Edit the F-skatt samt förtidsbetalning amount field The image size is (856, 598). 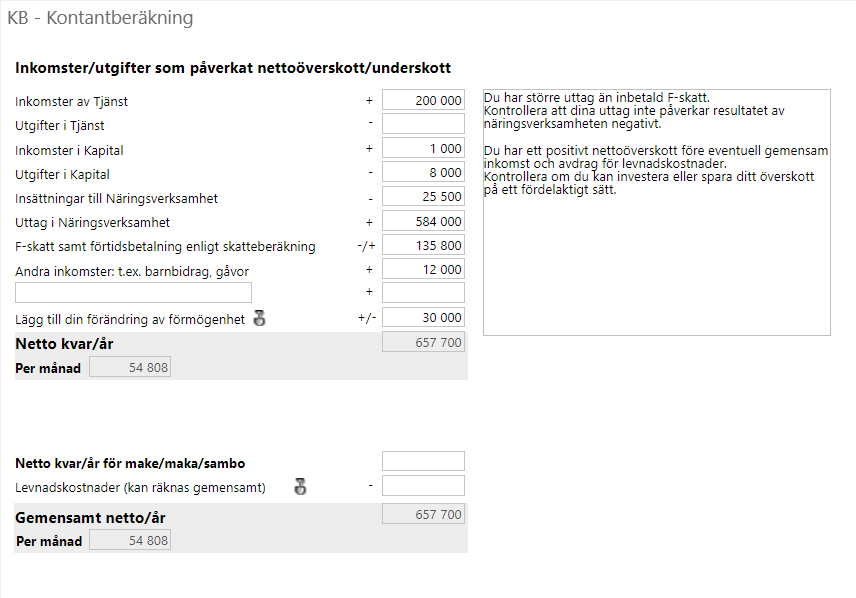pos(423,245)
